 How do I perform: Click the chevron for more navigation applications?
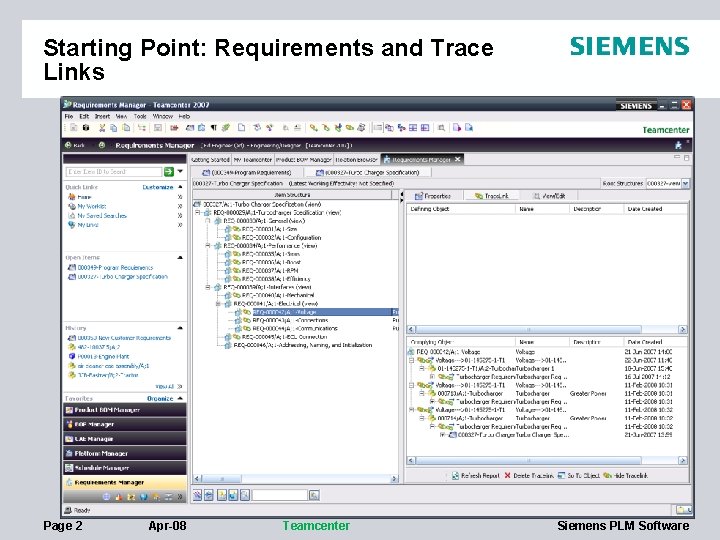click(x=180, y=496)
